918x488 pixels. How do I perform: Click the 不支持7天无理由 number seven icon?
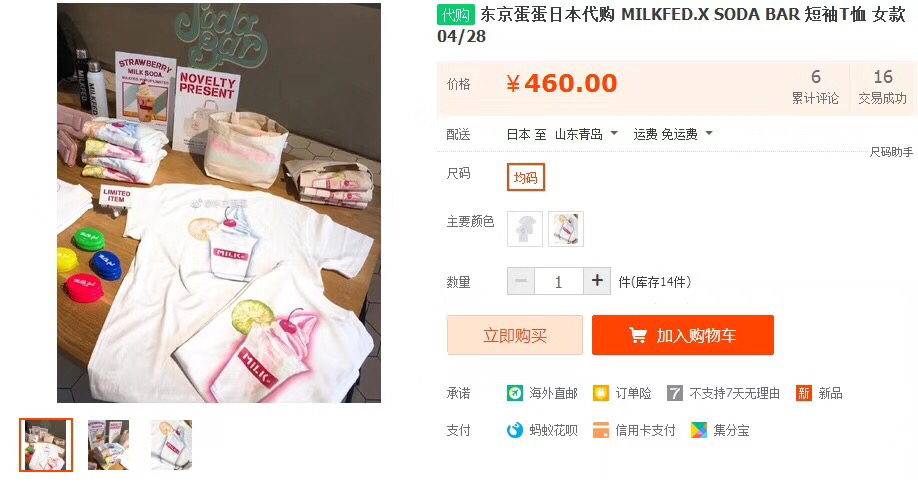point(674,393)
